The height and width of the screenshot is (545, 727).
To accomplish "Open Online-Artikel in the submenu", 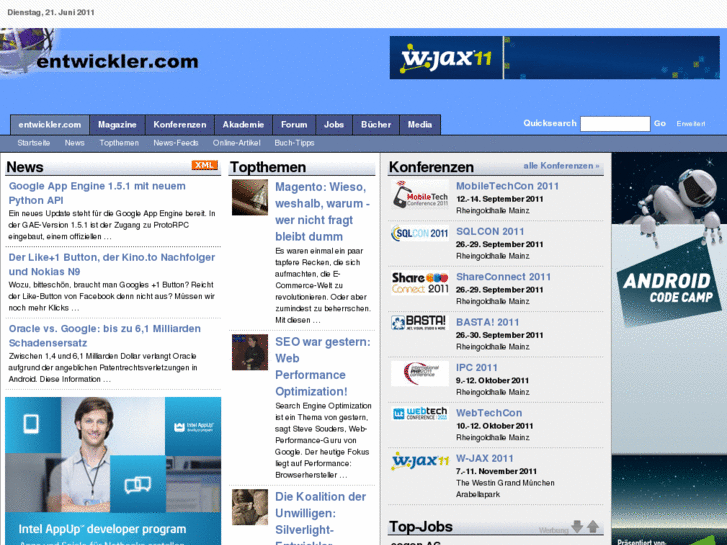I will point(236,143).
